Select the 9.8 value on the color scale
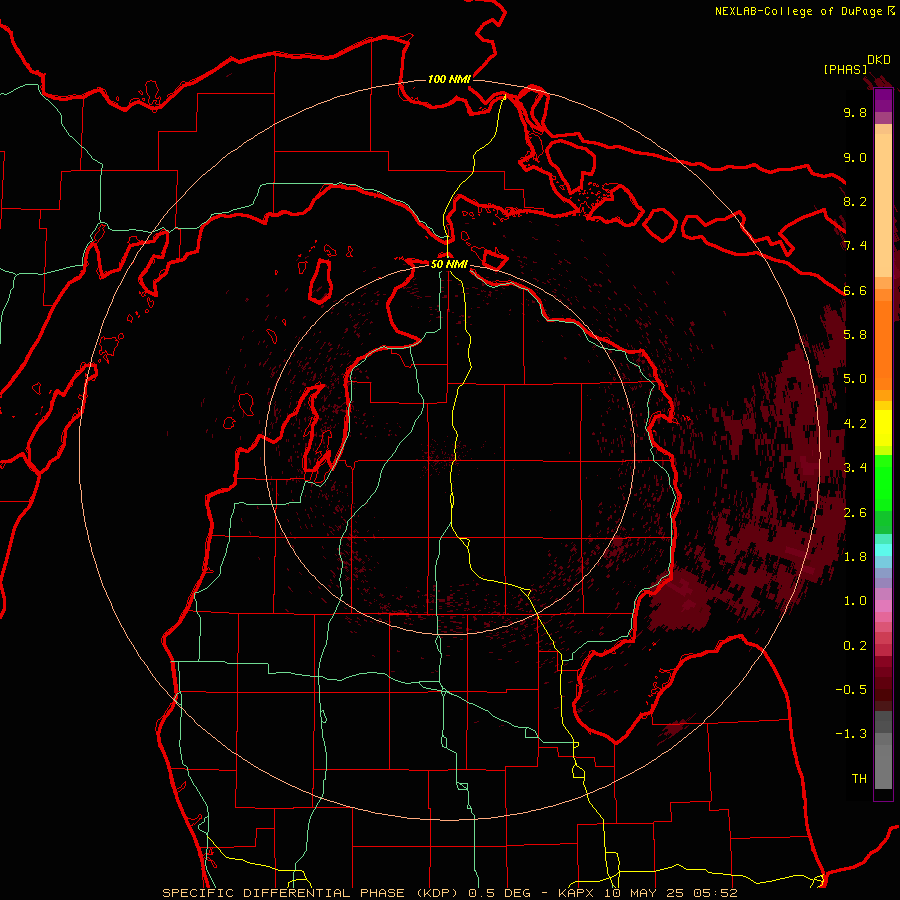The height and width of the screenshot is (900, 900). (x=855, y=112)
